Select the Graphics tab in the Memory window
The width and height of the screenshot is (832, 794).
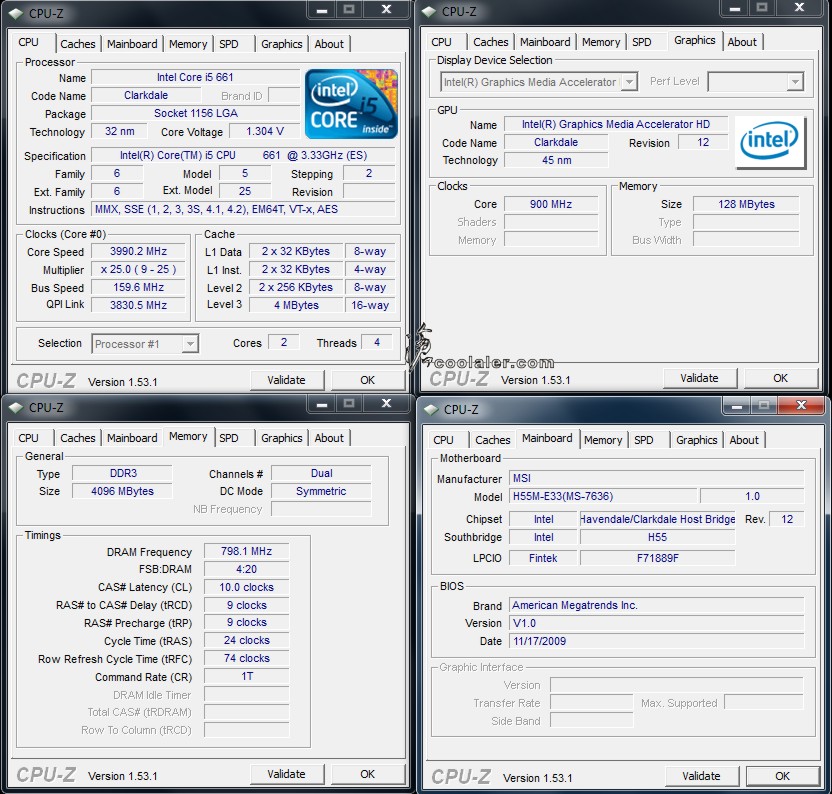click(x=281, y=438)
